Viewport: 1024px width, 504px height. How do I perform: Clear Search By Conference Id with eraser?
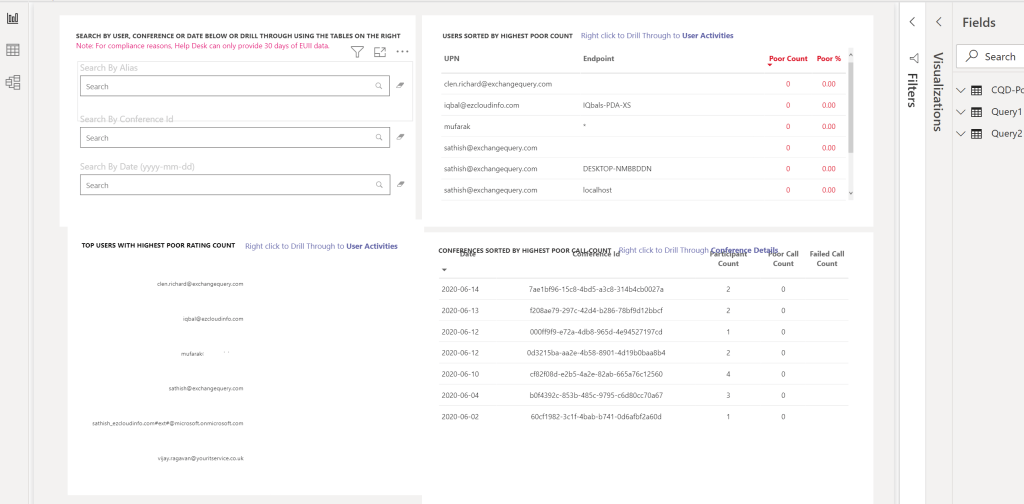tap(400, 137)
